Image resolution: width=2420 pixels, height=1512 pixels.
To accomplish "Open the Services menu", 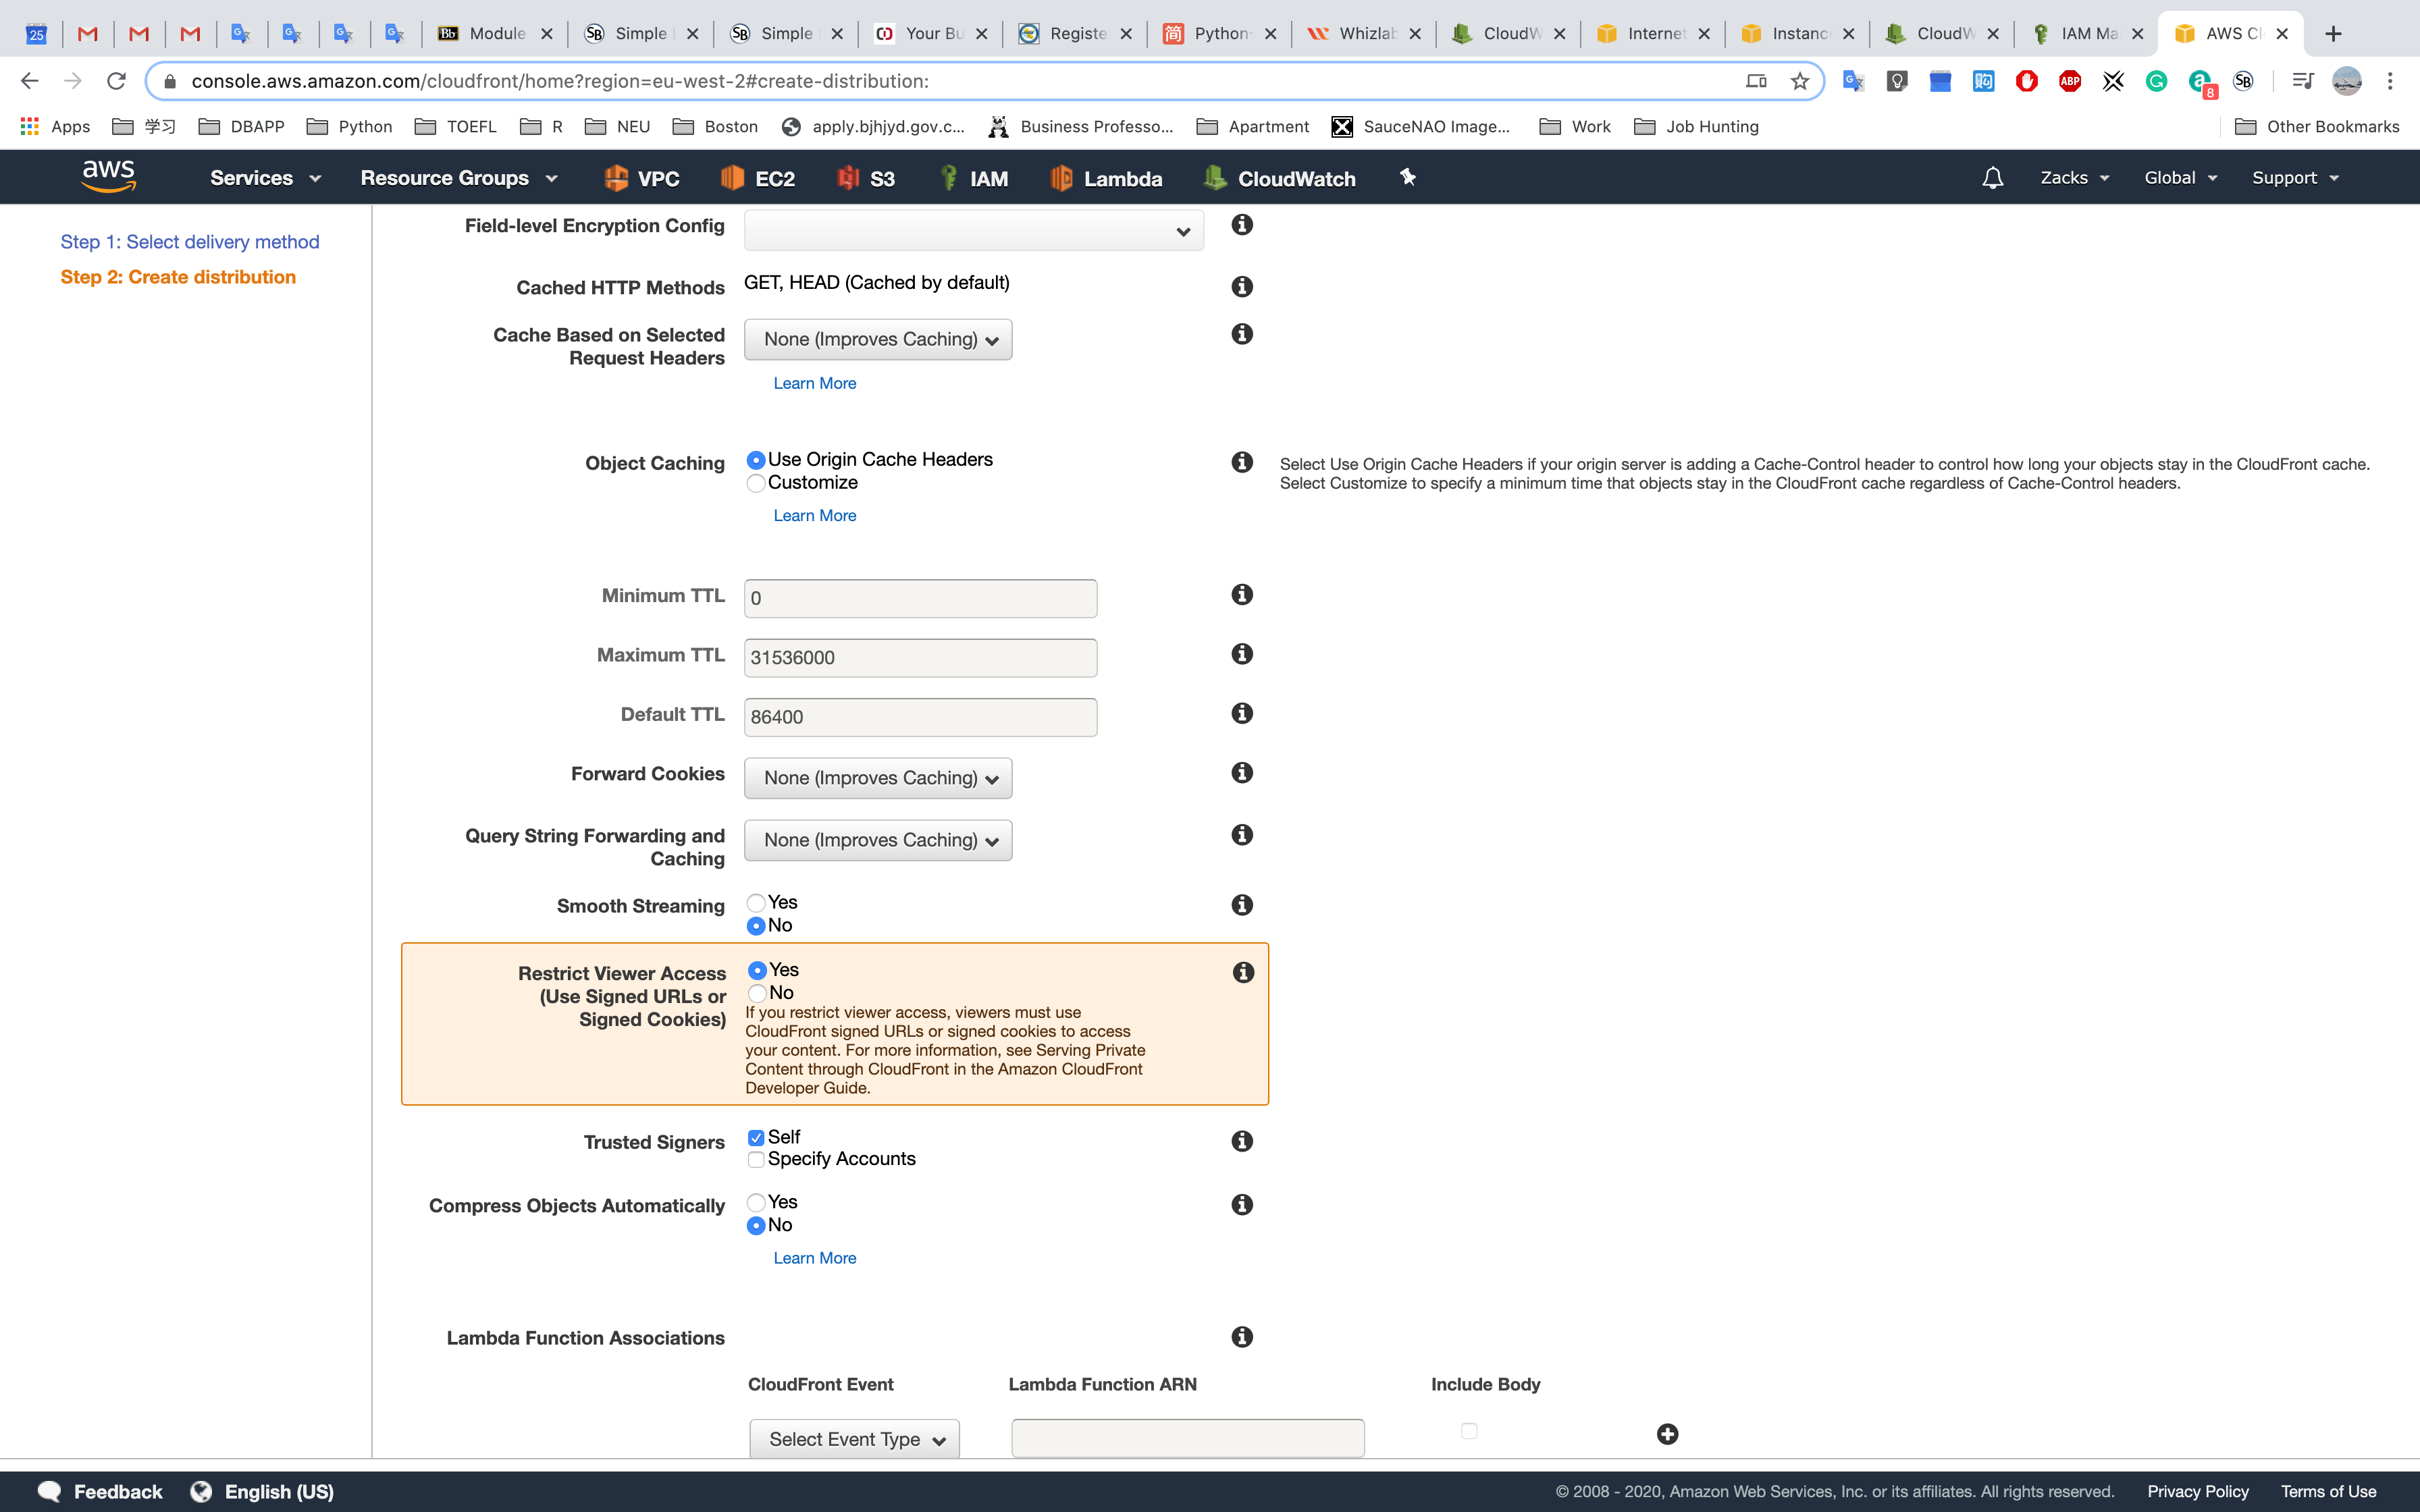I will tap(265, 178).
